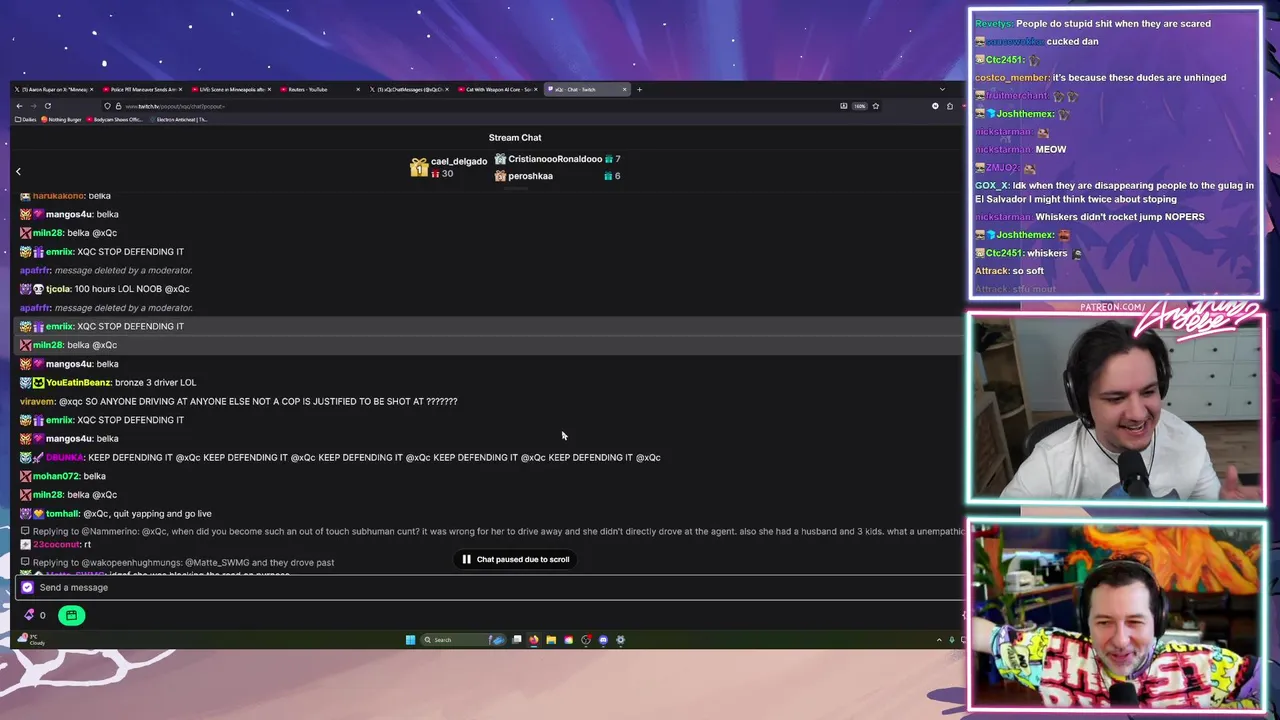
Task: Click the shield tracking protection icon
Action: (107, 106)
